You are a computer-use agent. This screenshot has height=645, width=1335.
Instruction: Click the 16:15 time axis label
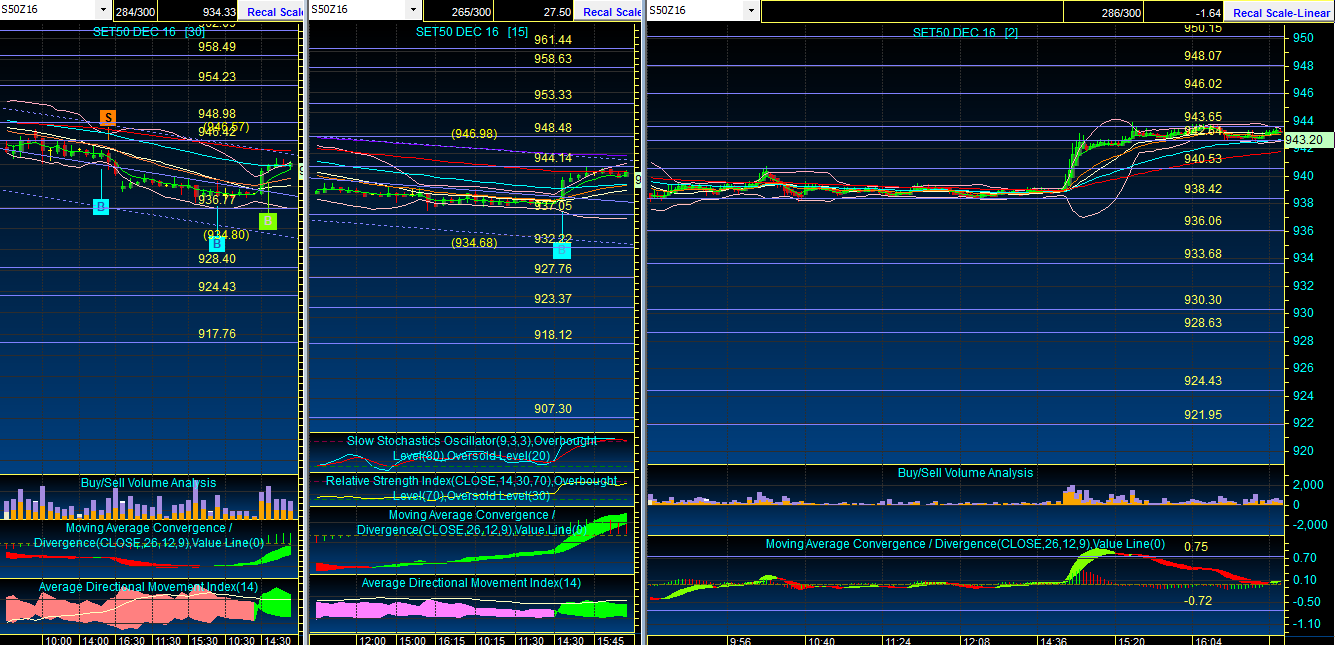point(450,640)
